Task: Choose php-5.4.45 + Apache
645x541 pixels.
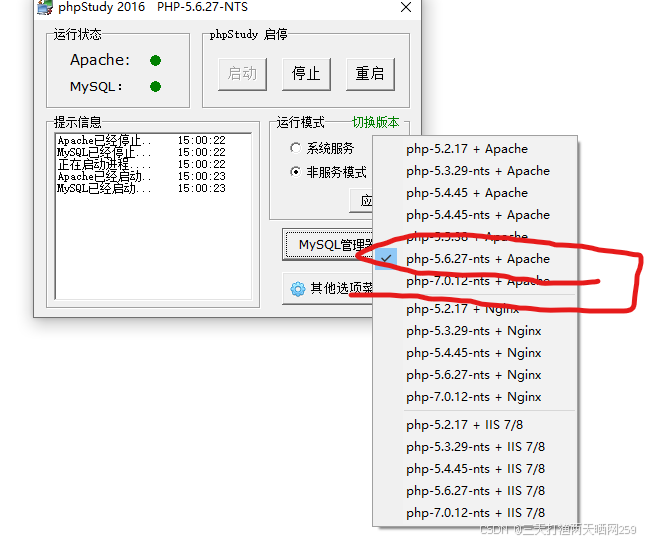Action: (475, 193)
